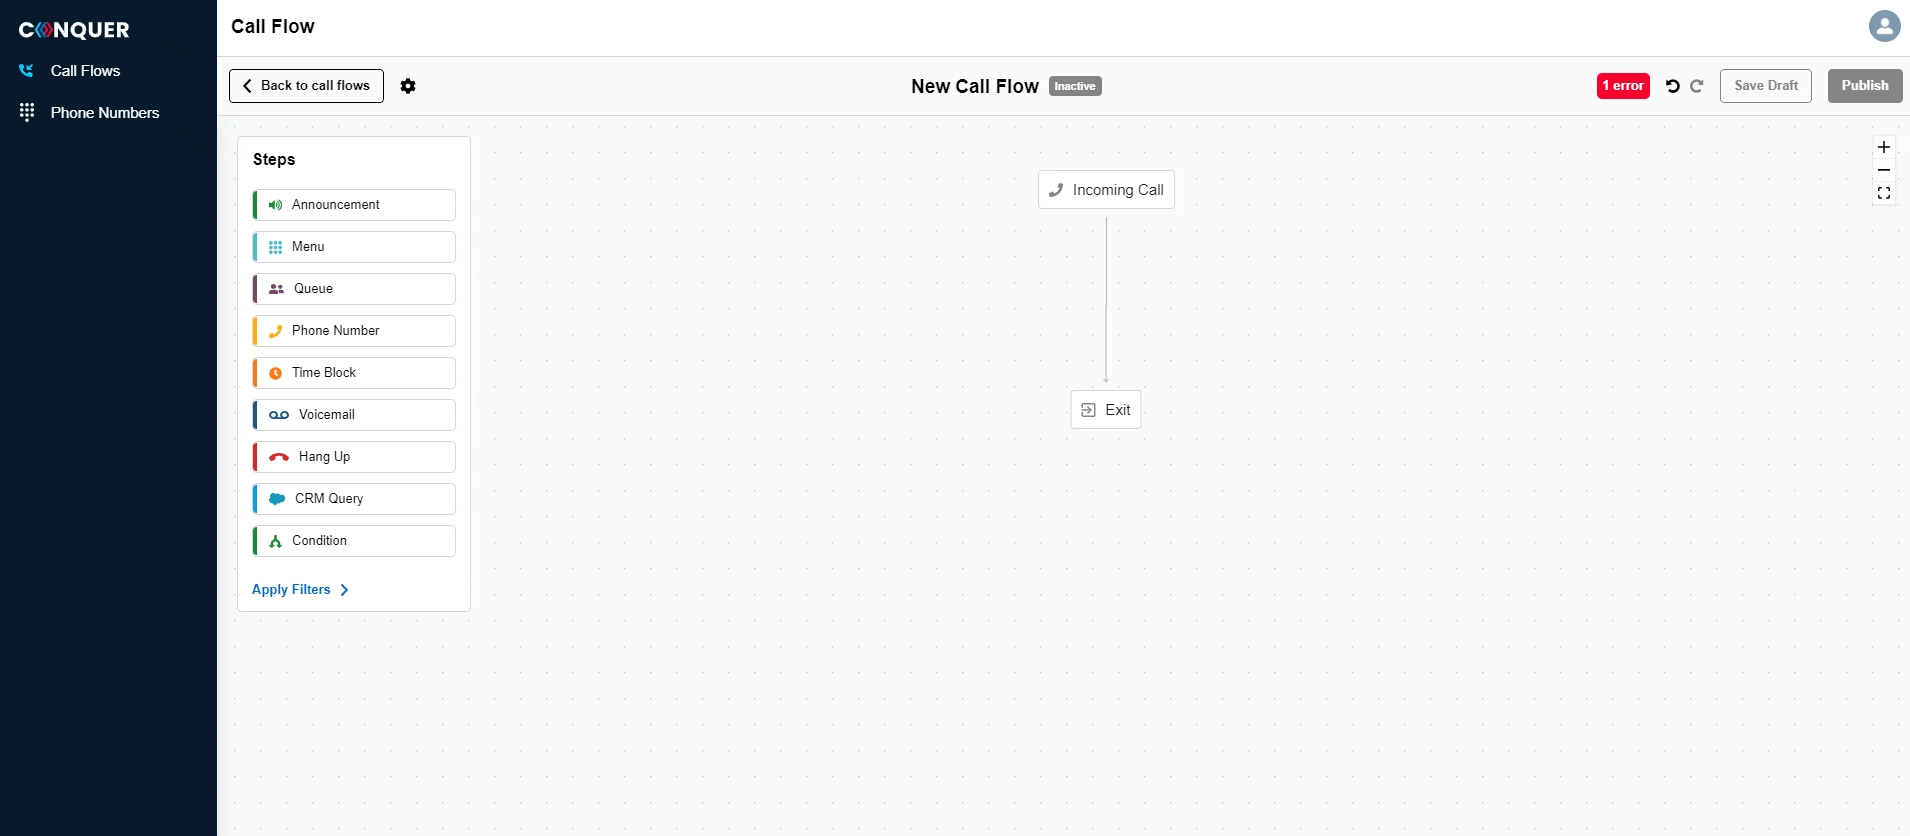Screen dimensions: 1910x836
Task: Click the back arrow chevron icon
Action: 247,86
